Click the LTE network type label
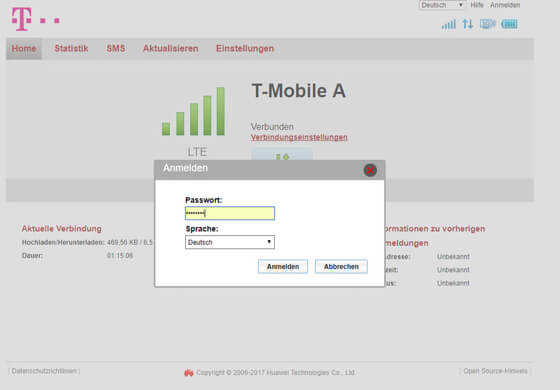This screenshot has height=390, width=560. click(x=197, y=152)
